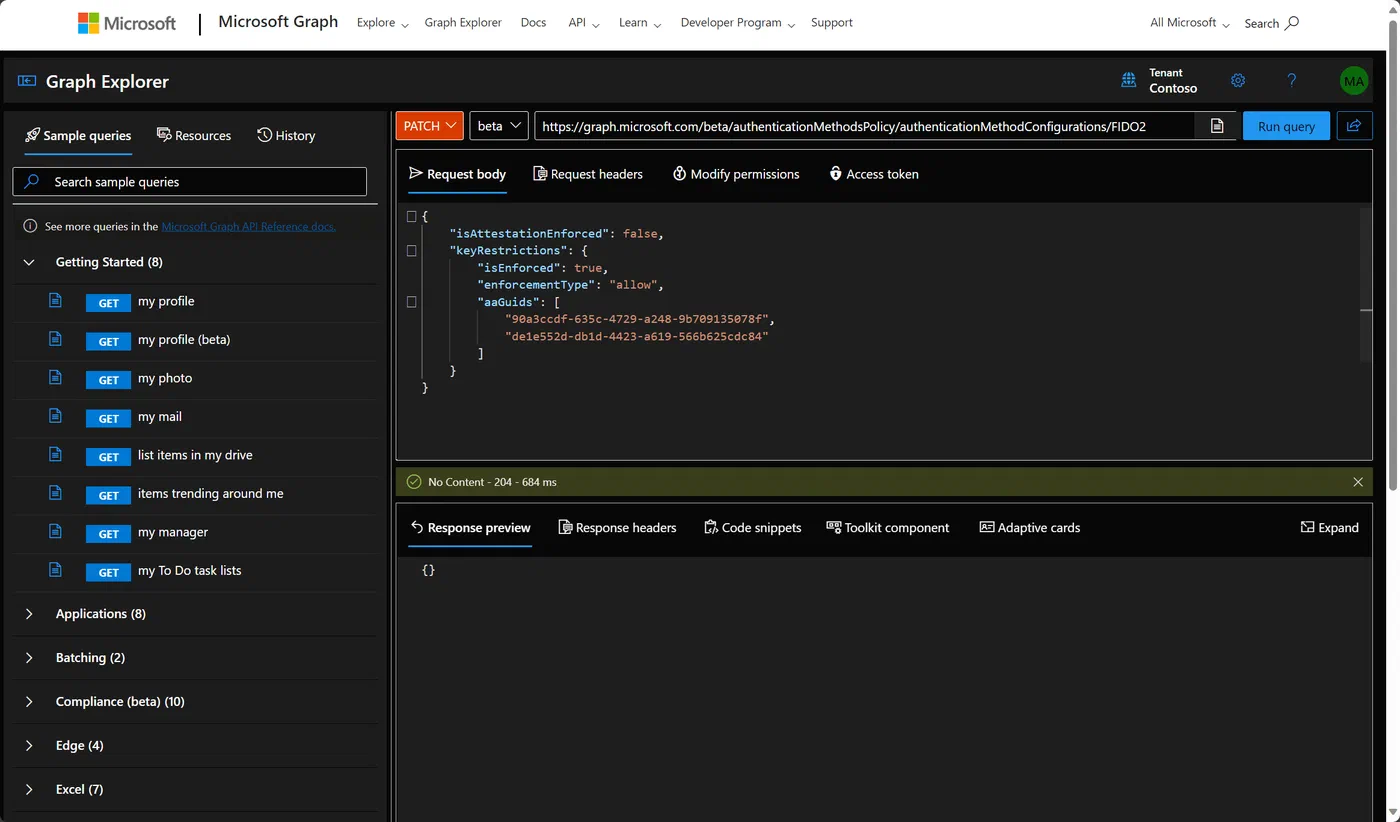
Task: Open the Request headers tab
Action: pos(588,174)
